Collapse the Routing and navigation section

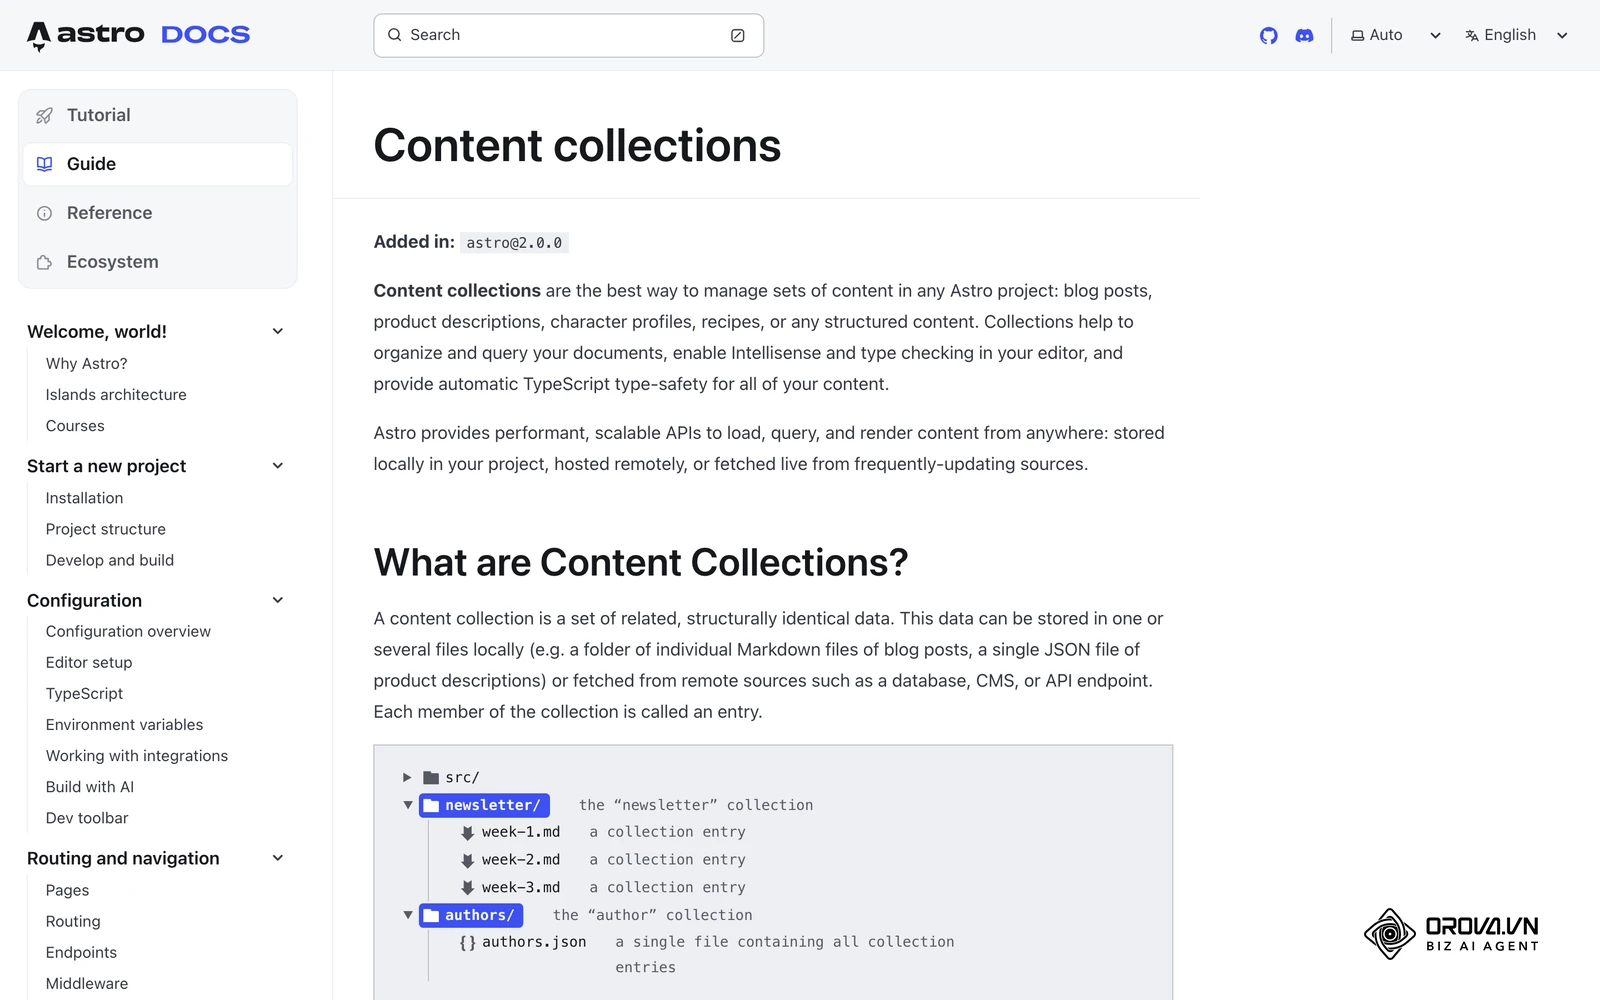pyautogui.click(x=278, y=858)
